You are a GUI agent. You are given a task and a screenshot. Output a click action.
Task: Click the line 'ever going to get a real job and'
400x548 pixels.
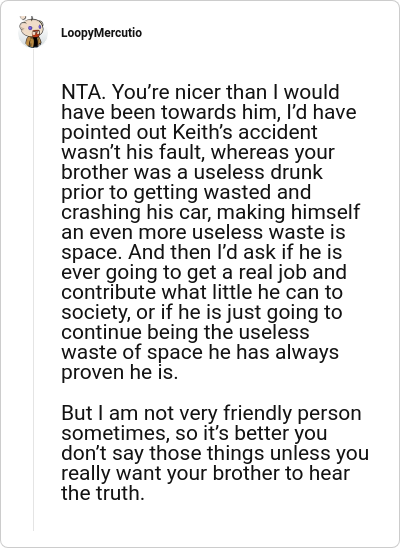click(x=204, y=273)
